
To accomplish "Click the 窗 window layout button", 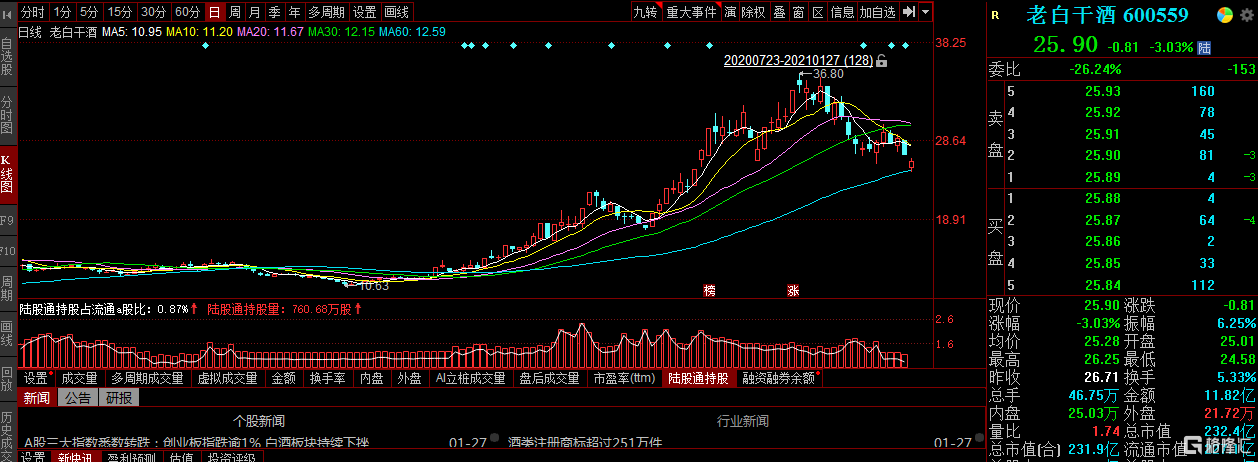I will [x=798, y=12].
